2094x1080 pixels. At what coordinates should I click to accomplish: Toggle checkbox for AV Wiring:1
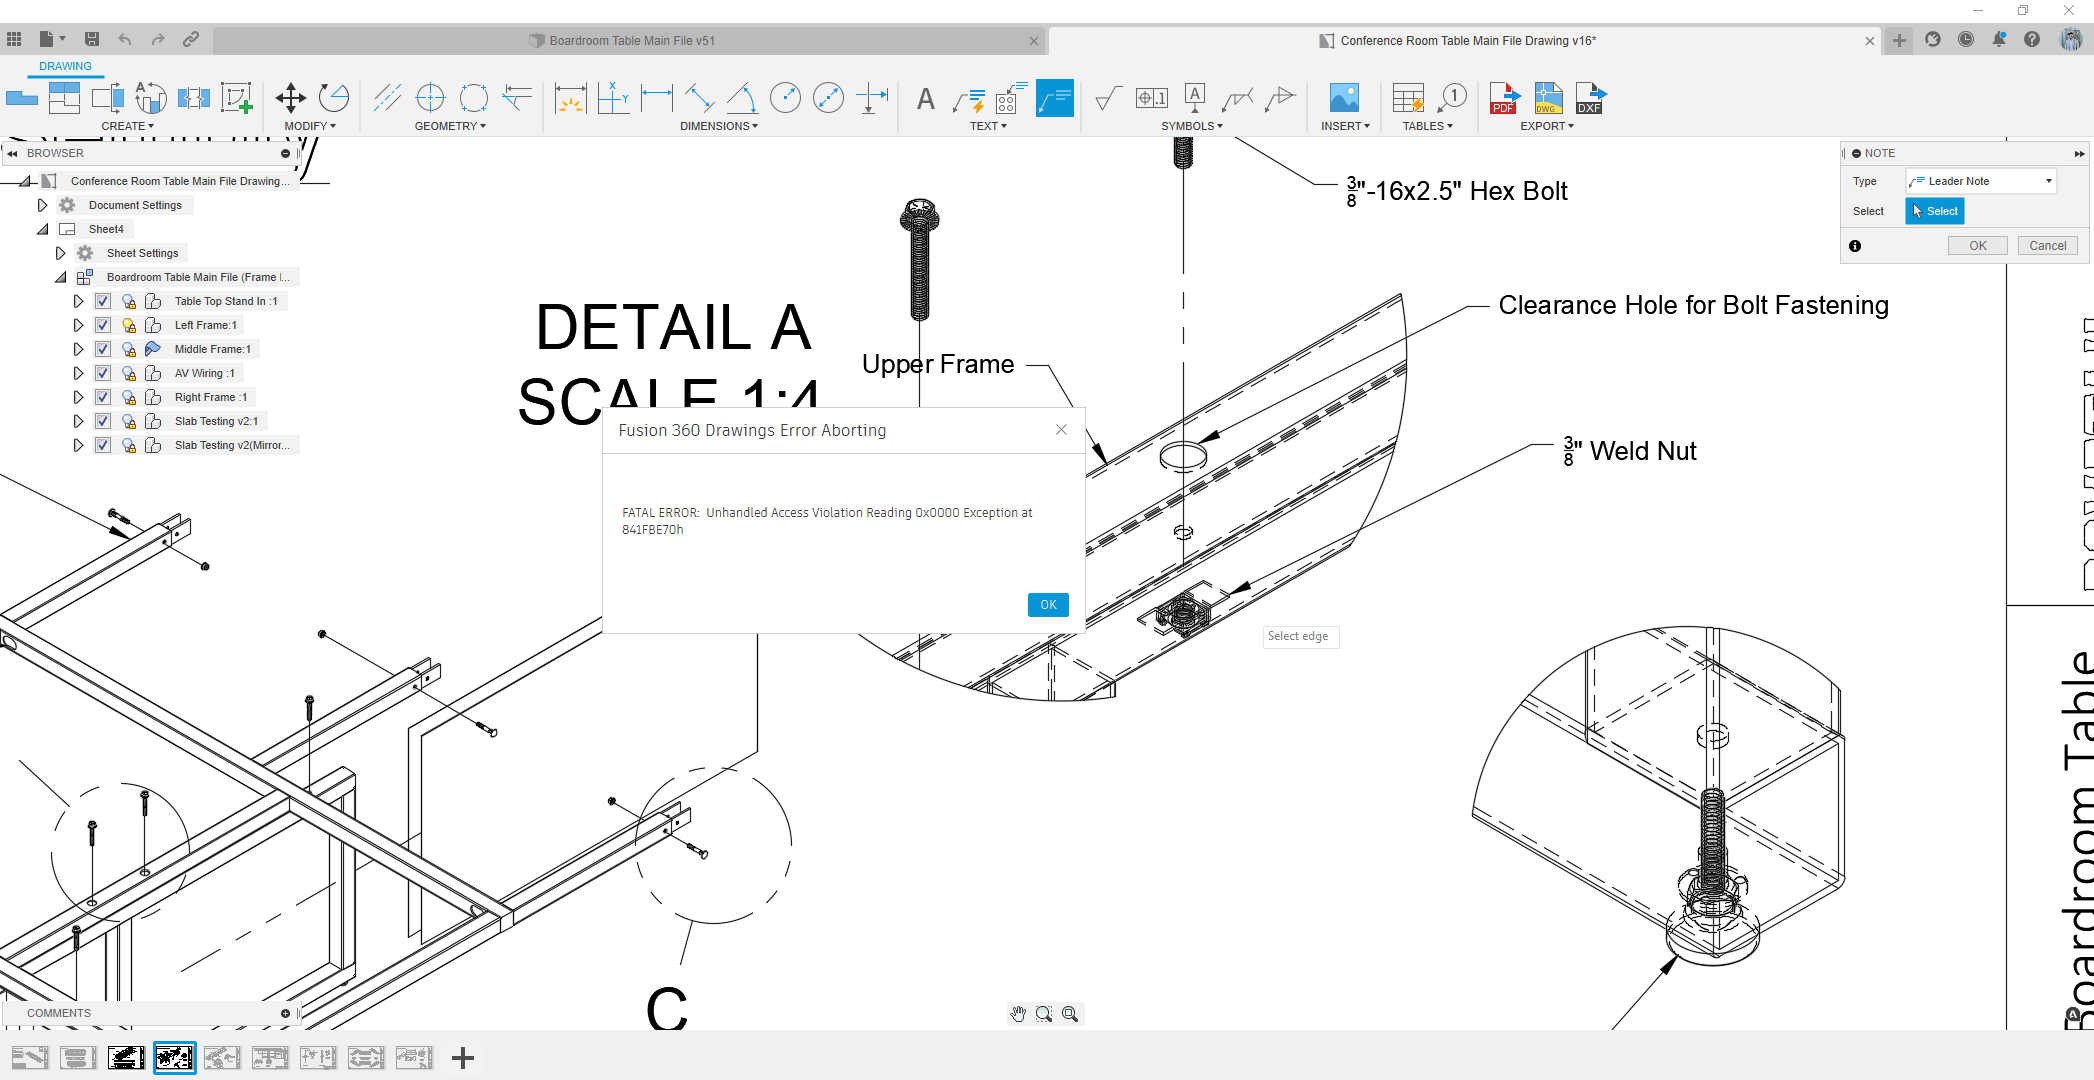click(102, 373)
